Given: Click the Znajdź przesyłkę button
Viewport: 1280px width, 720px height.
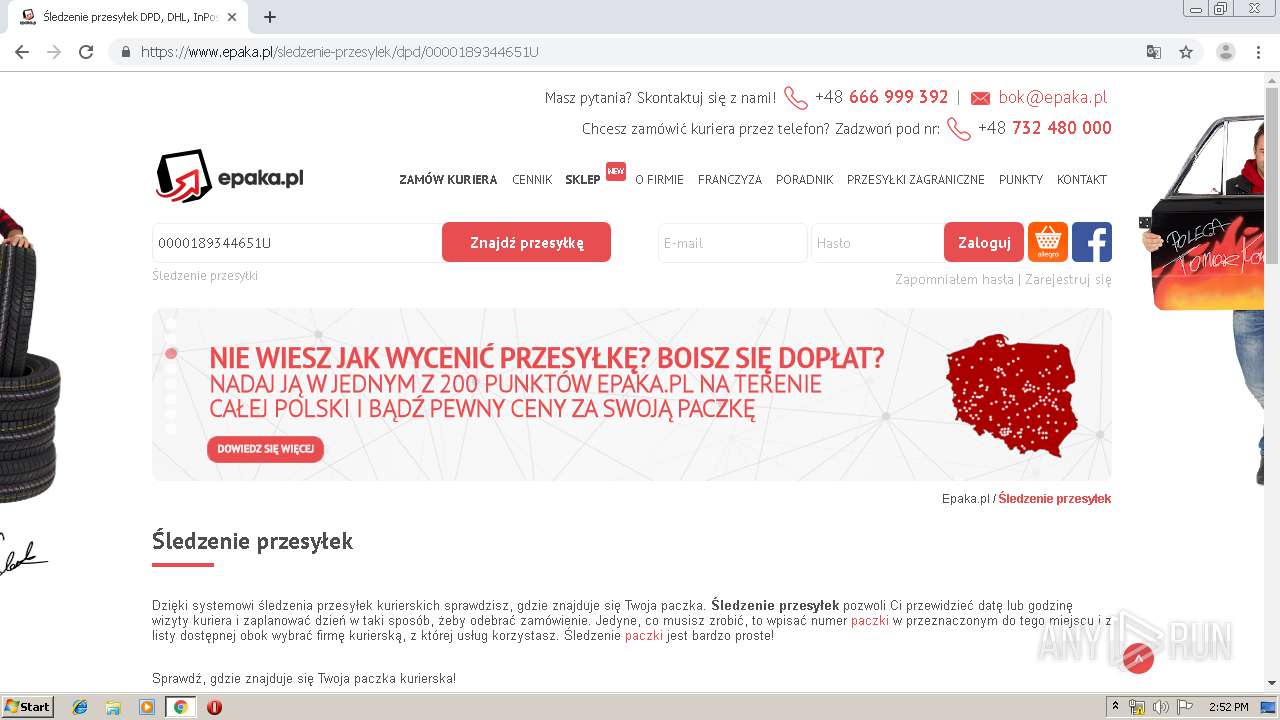Looking at the screenshot, I should coord(526,242).
